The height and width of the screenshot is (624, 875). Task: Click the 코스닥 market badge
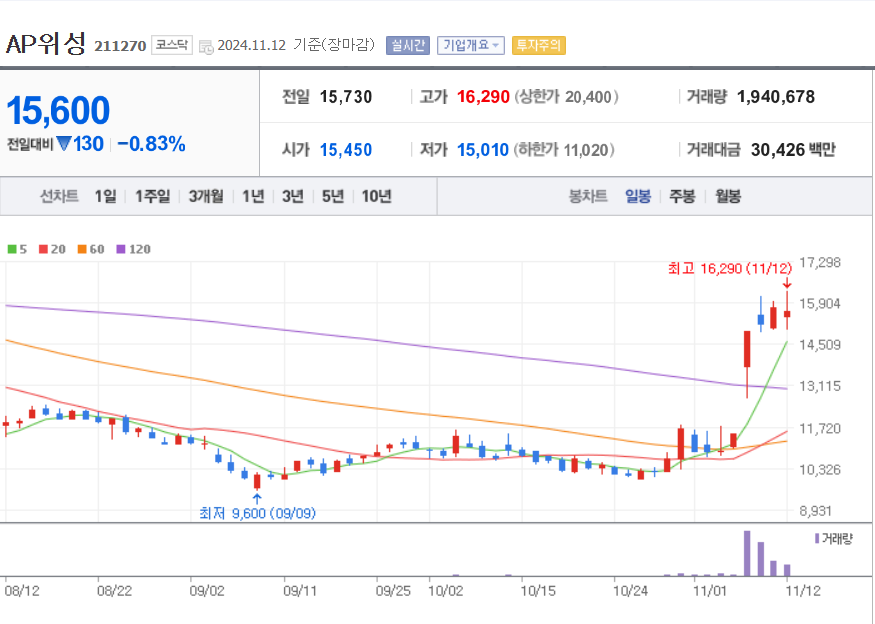click(x=172, y=45)
